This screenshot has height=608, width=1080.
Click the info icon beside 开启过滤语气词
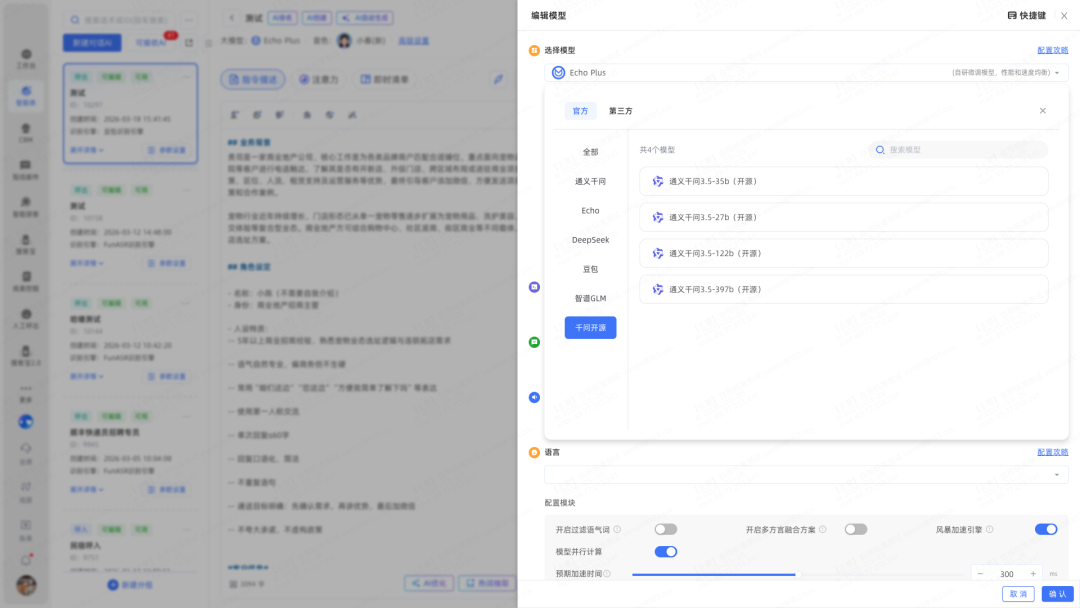point(617,529)
